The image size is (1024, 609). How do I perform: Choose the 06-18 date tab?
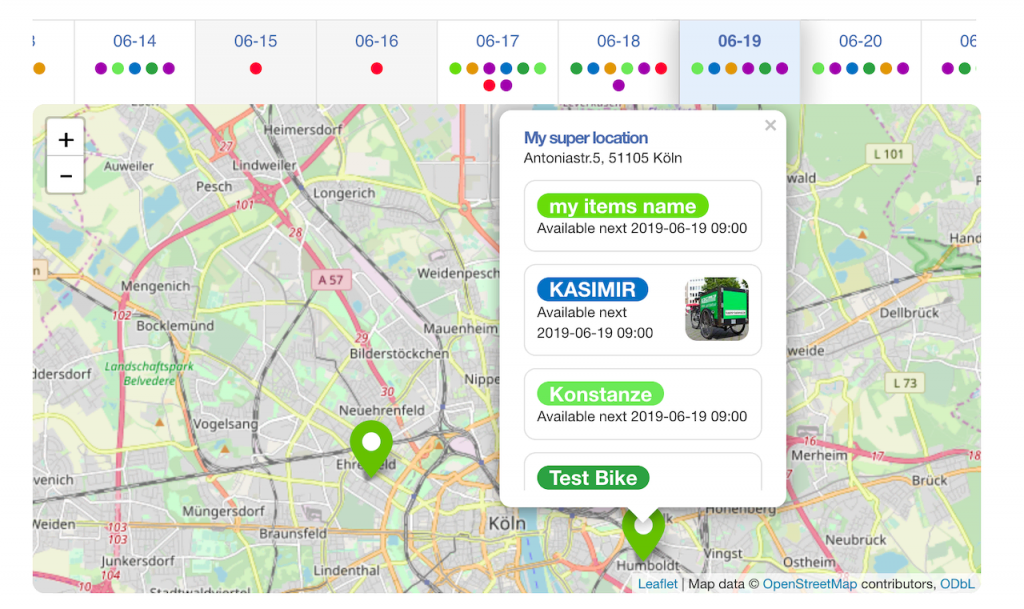coord(618,42)
